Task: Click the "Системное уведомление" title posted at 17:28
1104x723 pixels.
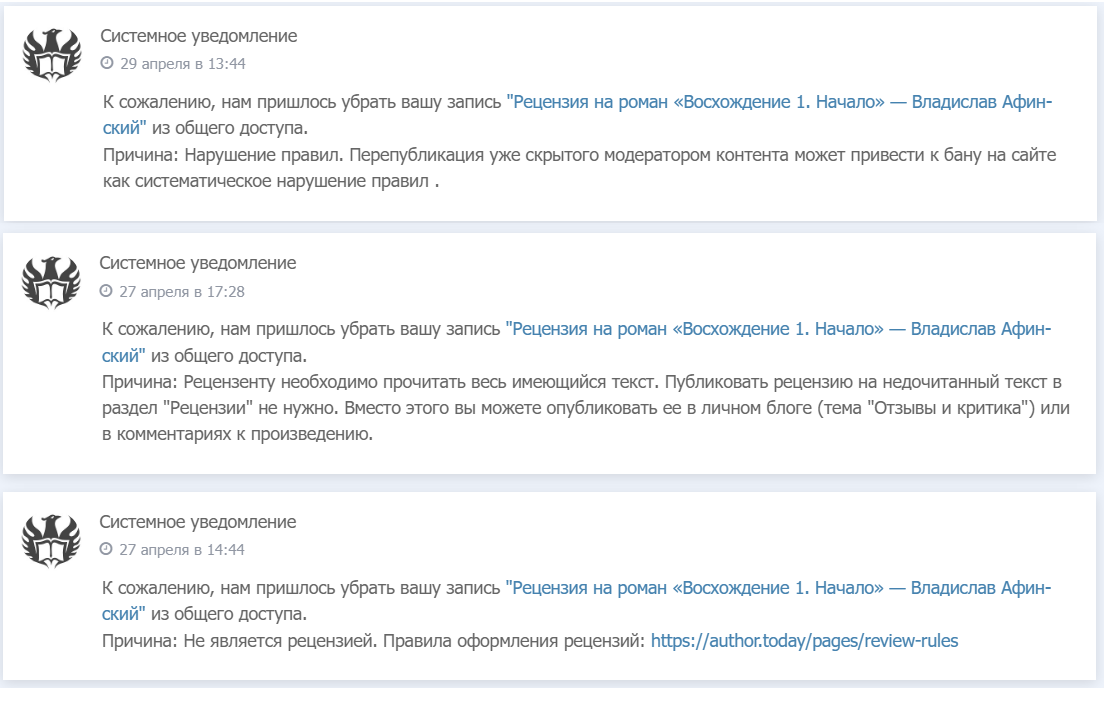Action: pyautogui.click(x=197, y=263)
